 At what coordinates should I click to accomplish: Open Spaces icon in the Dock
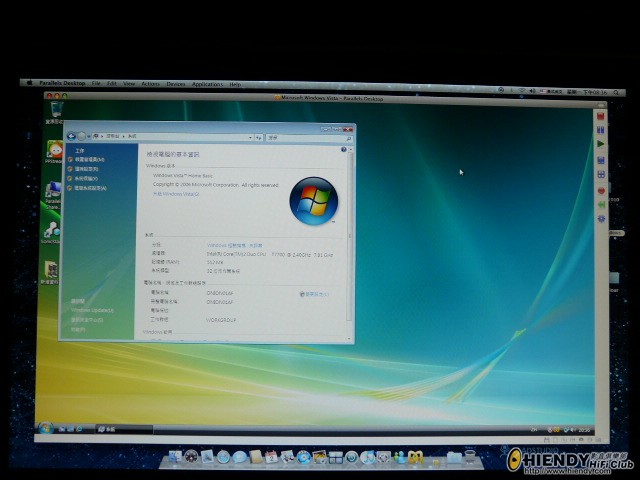(336, 458)
